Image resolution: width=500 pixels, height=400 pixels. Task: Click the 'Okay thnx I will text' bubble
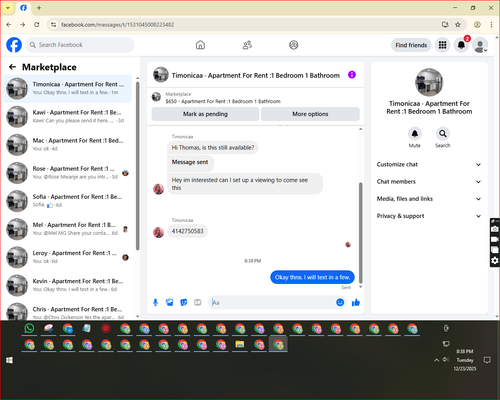312,277
